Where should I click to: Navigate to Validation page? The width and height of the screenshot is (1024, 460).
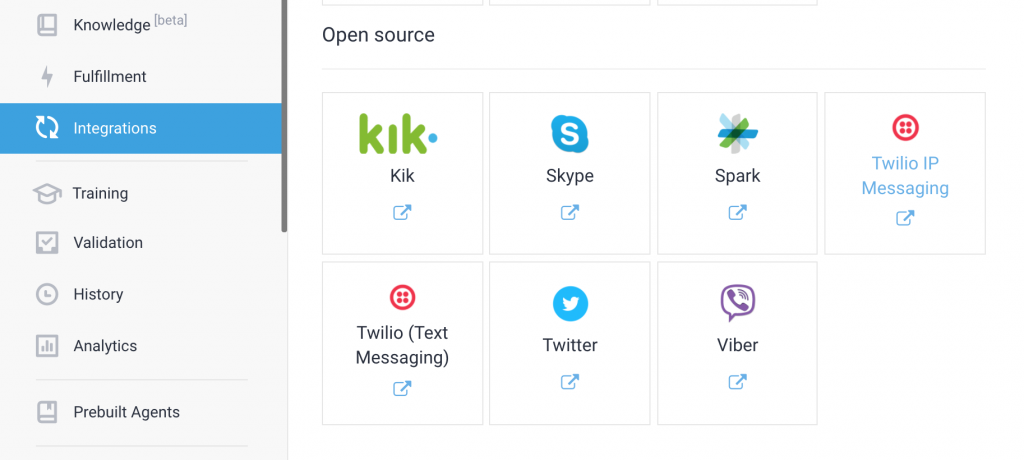click(x=108, y=243)
